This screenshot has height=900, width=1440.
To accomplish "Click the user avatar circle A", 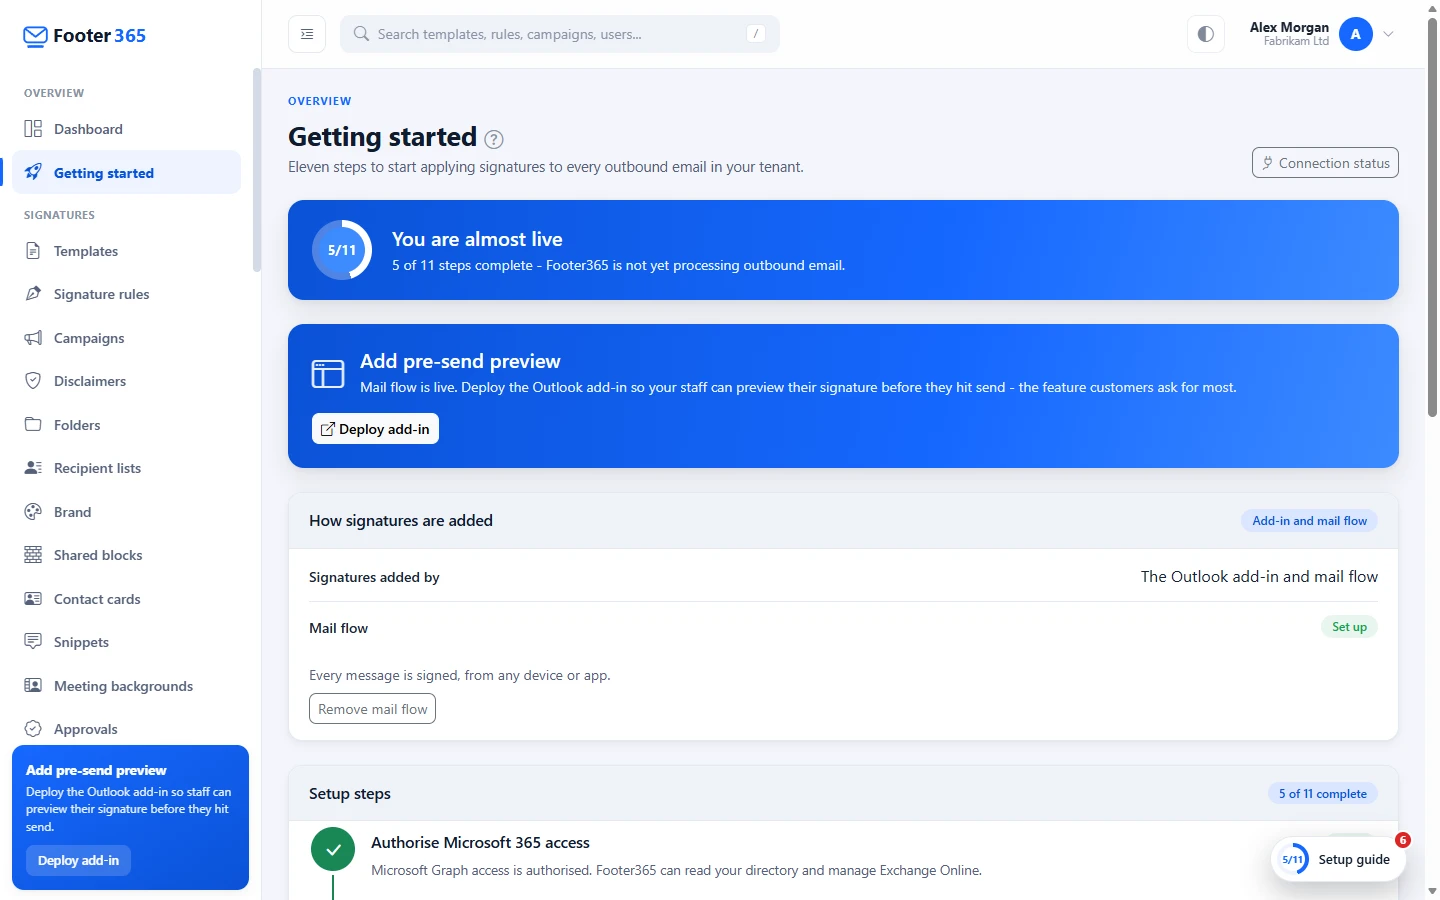I will coord(1356,34).
